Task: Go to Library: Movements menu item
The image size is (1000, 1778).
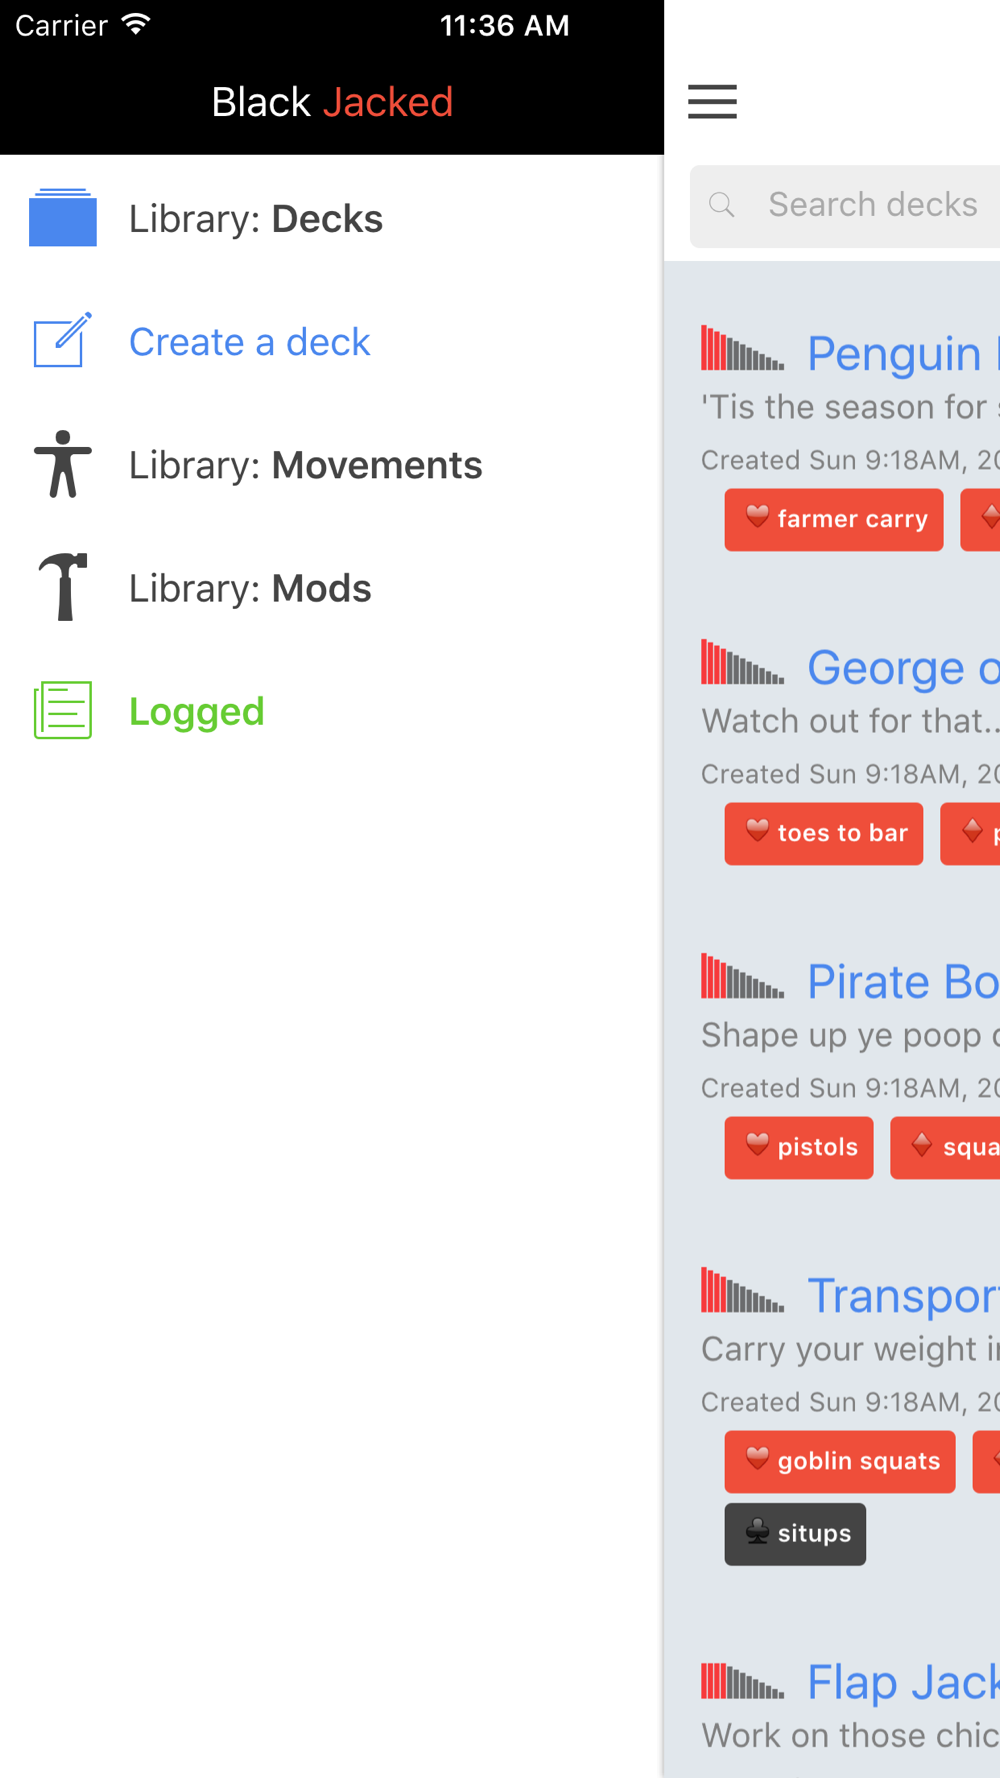Action: 306,465
